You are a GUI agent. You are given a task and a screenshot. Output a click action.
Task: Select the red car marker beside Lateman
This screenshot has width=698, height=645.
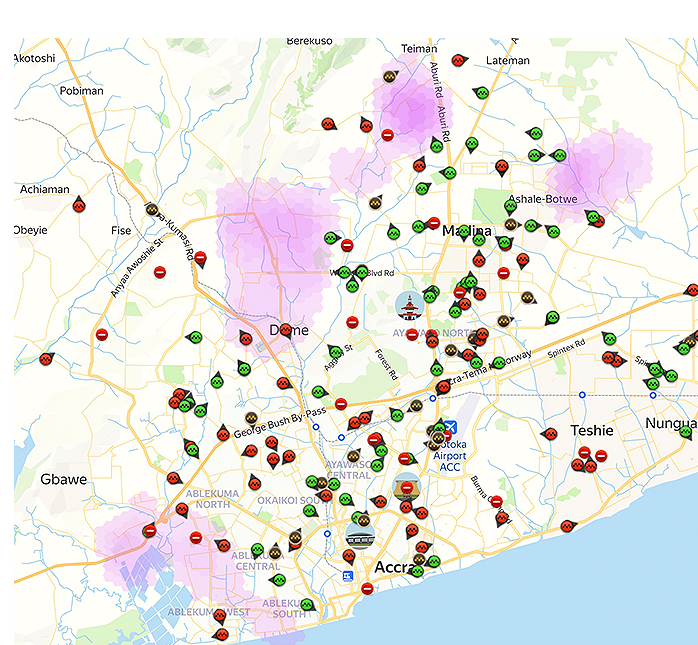coord(457,61)
